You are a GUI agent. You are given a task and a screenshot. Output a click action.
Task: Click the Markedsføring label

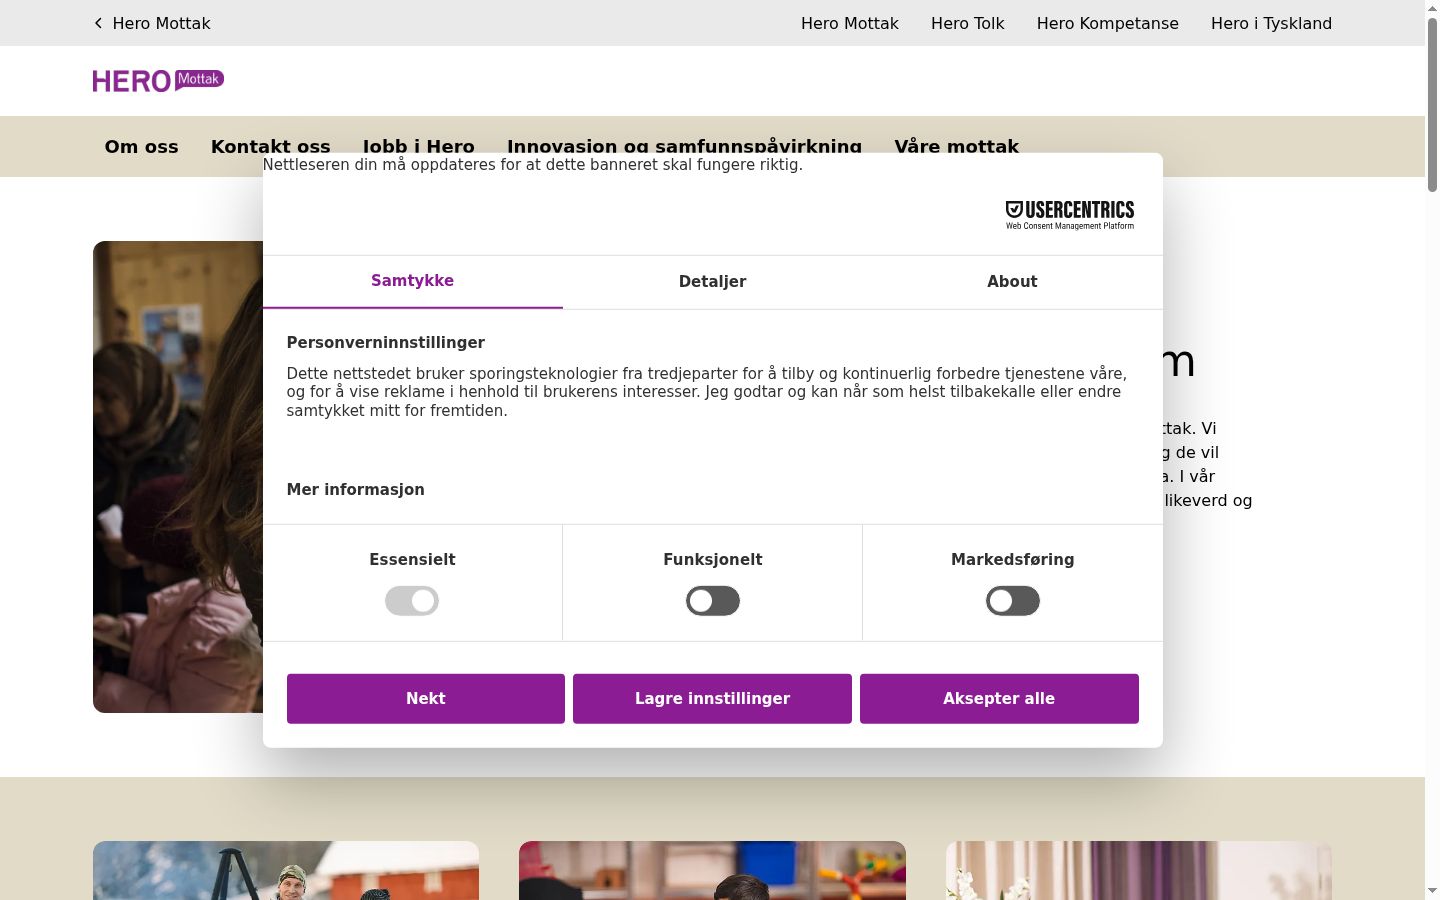(1012, 559)
